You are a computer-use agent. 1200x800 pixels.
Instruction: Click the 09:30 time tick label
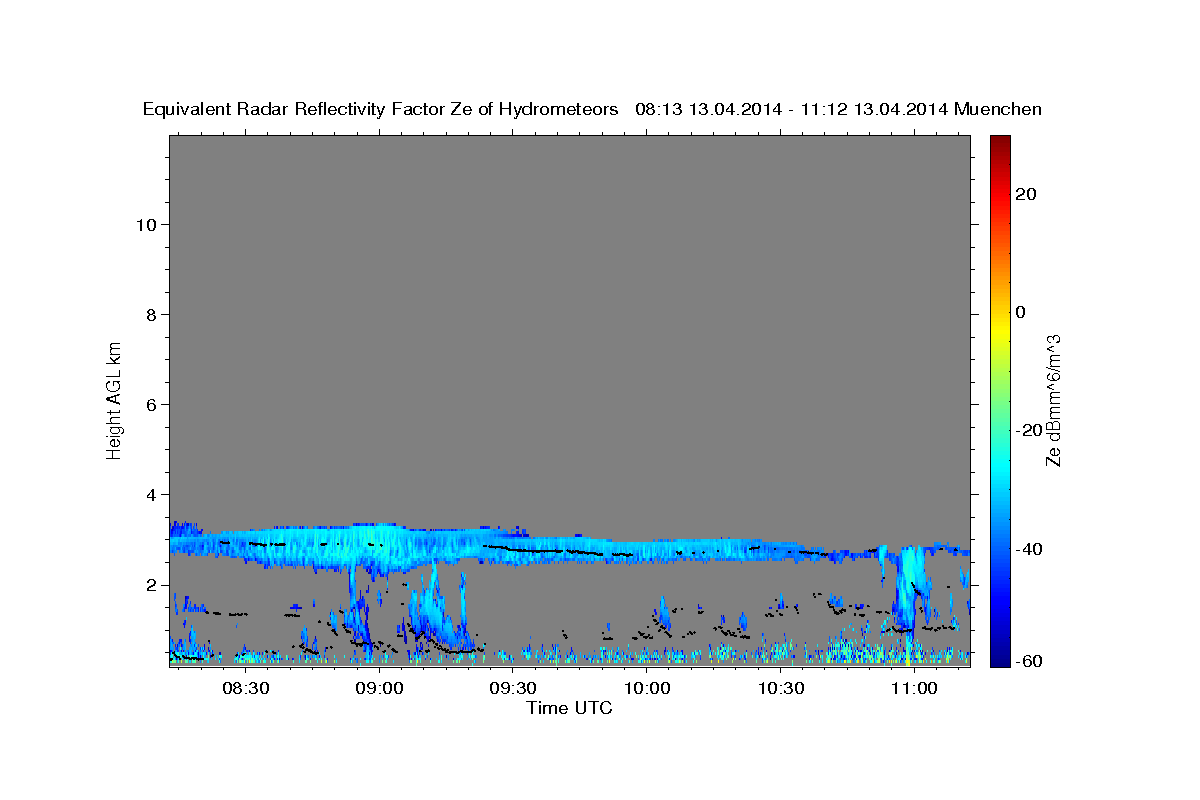click(513, 689)
